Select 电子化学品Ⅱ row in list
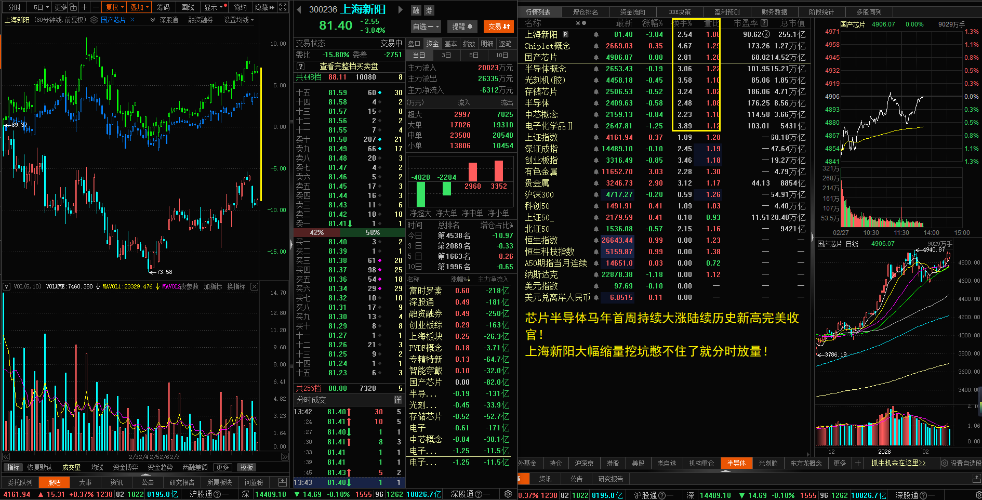This screenshot has width=982, height=500. coord(664,126)
